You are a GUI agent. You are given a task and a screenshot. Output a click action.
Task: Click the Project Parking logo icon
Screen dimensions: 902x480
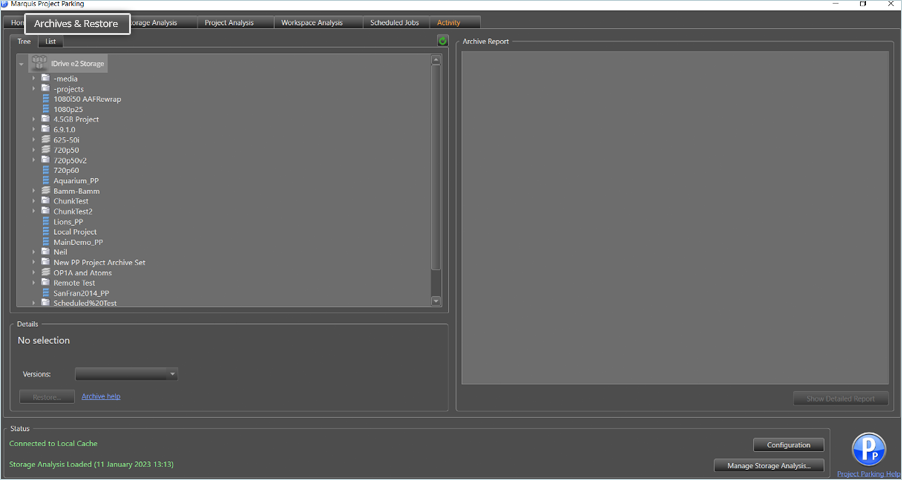coord(869,450)
